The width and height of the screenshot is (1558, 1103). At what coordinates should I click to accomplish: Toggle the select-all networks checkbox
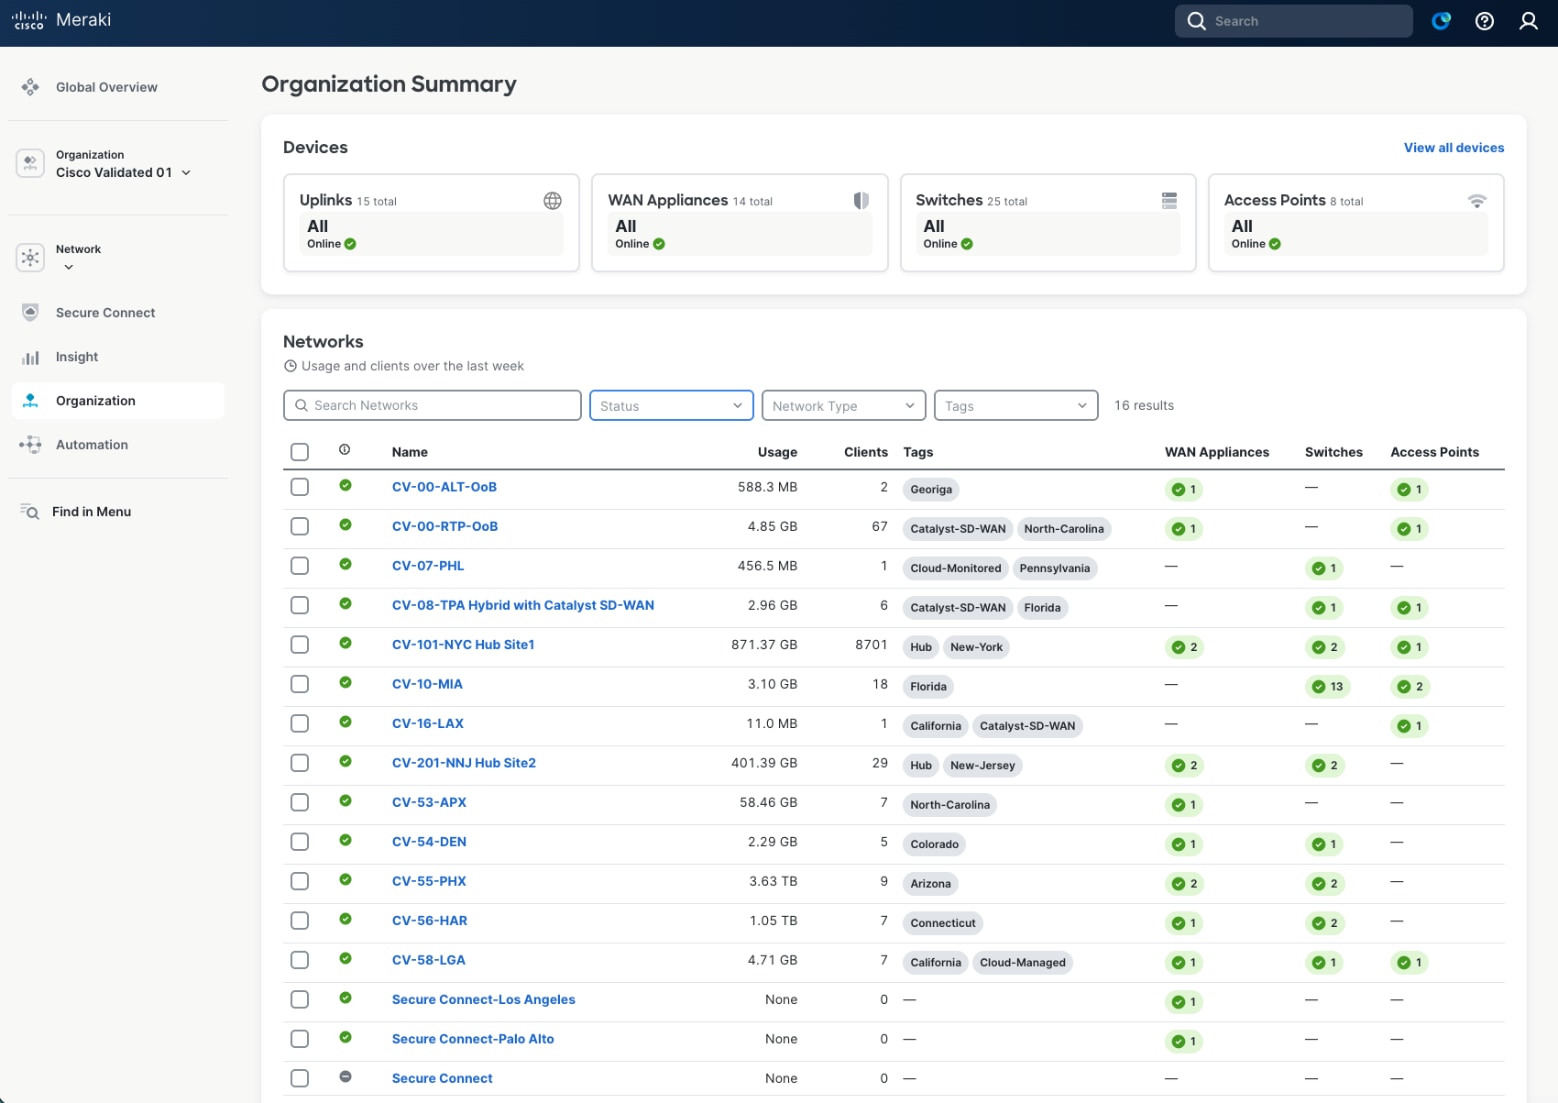[300, 452]
